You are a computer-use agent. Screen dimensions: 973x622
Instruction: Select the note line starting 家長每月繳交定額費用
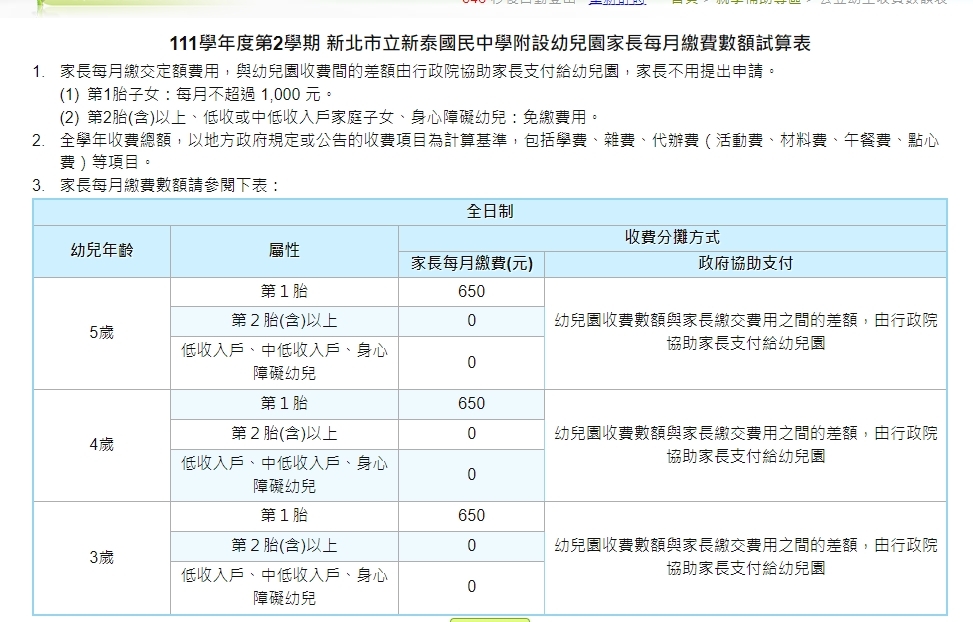click(418, 71)
